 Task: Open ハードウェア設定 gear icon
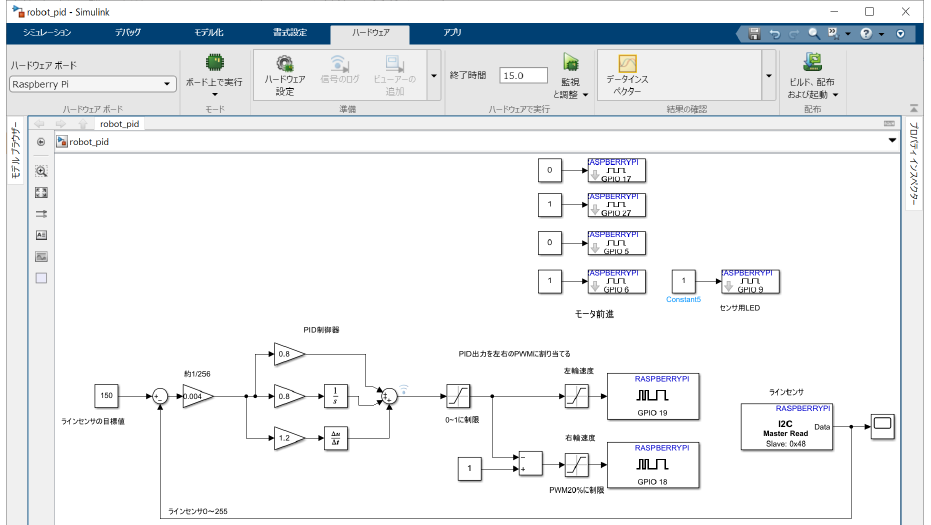(285, 66)
